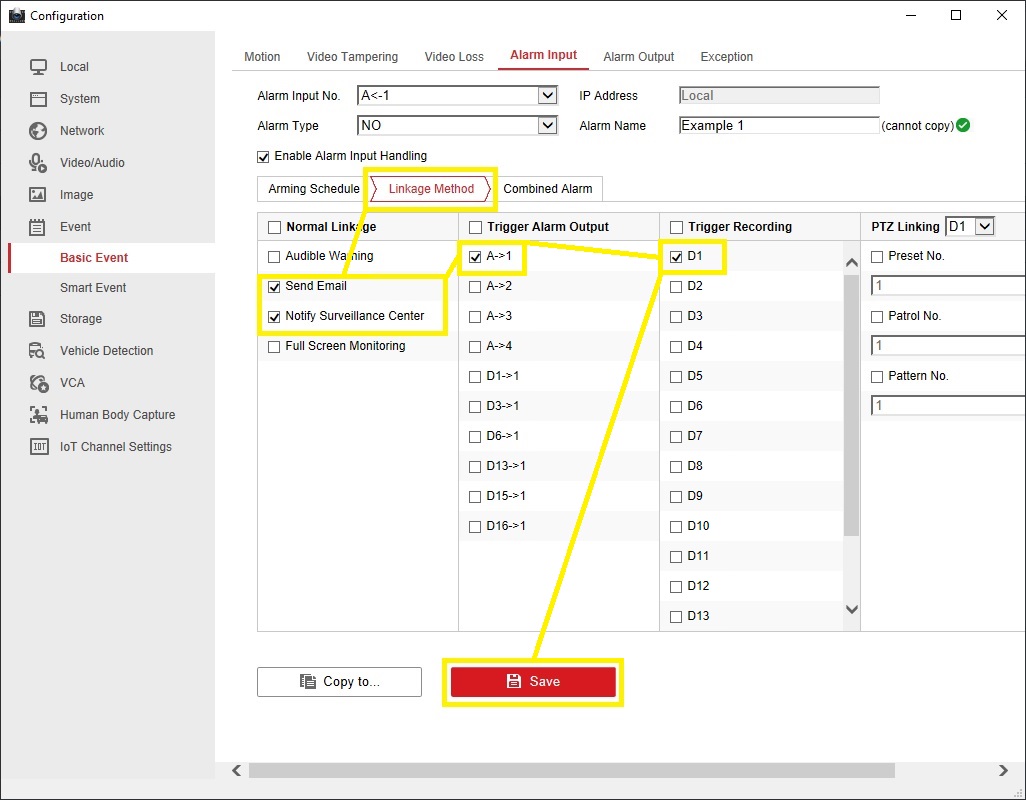Screen dimensions: 1026x800
Task: Open the Storage disk icon
Action: point(38,319)
